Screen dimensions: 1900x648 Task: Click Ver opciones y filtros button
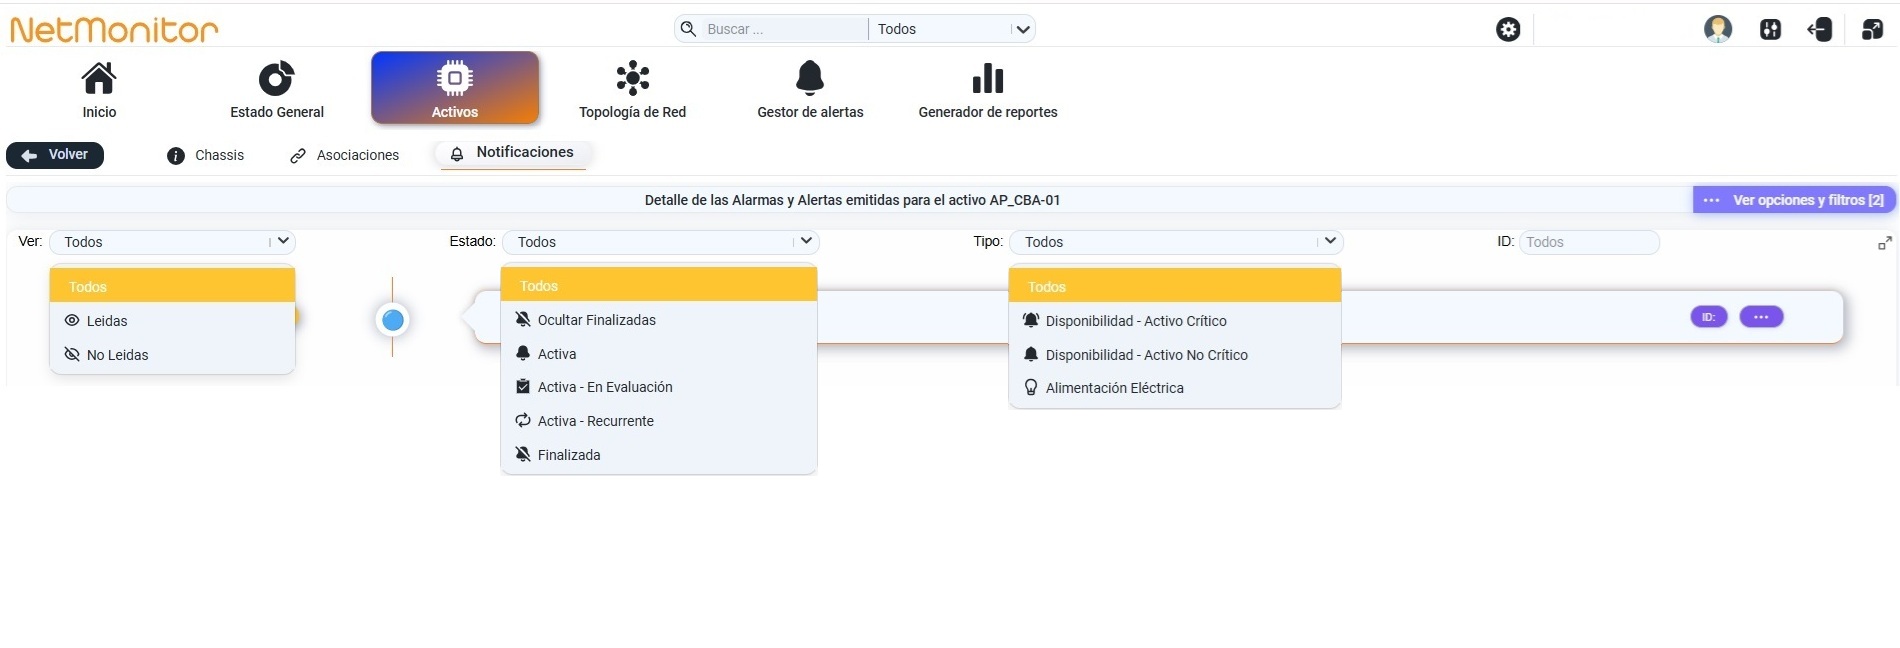tap(1794, 200)
